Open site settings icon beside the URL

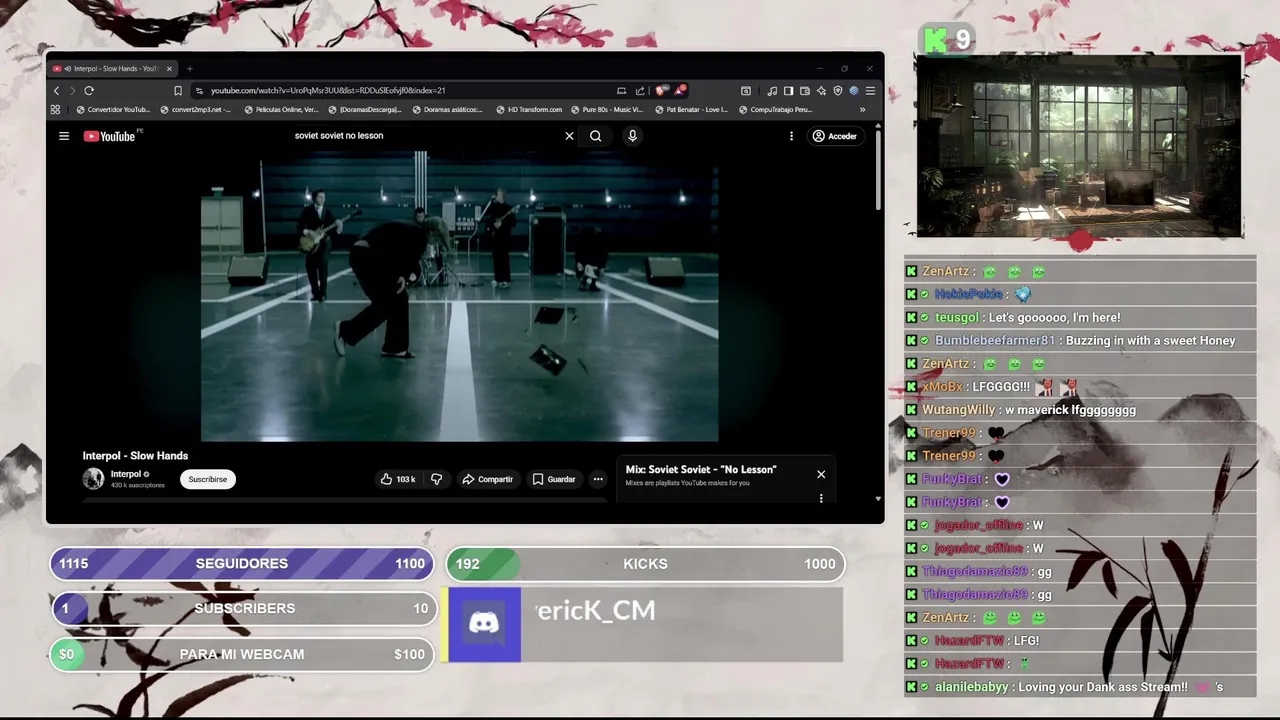(200, 90)
